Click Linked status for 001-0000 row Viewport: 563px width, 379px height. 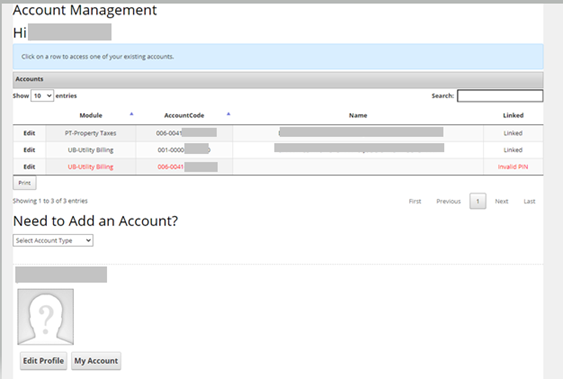(513, 150)
